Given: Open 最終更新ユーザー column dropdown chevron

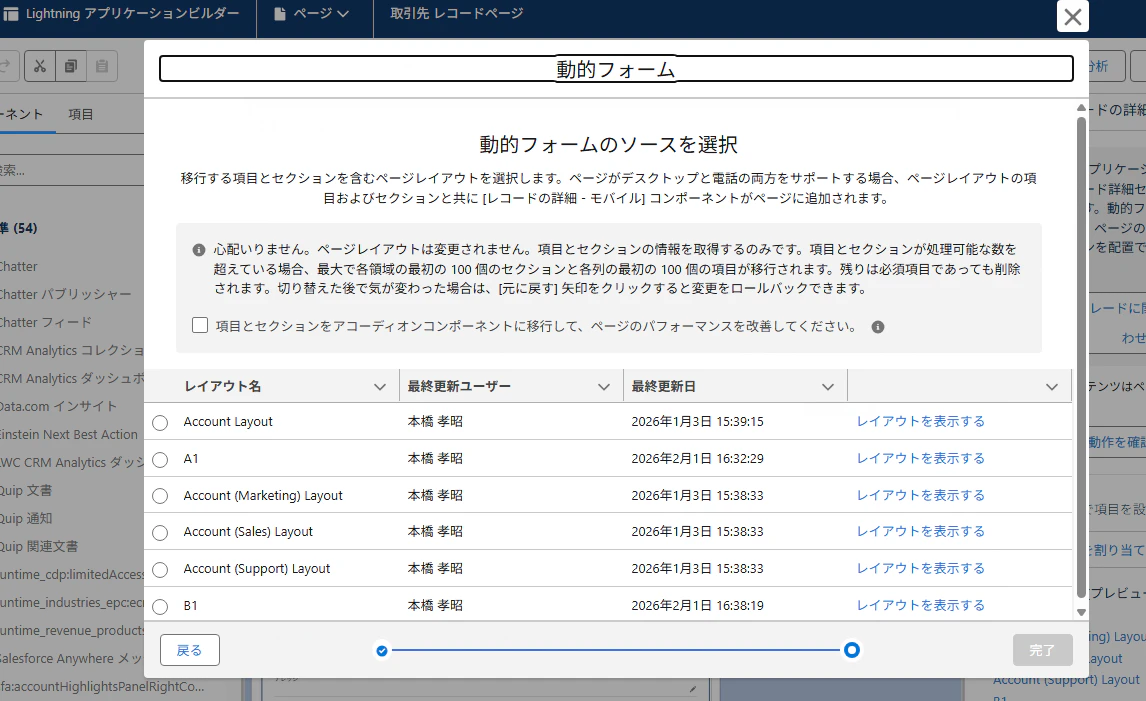Looking at the screenshot, I should point(604,387).
